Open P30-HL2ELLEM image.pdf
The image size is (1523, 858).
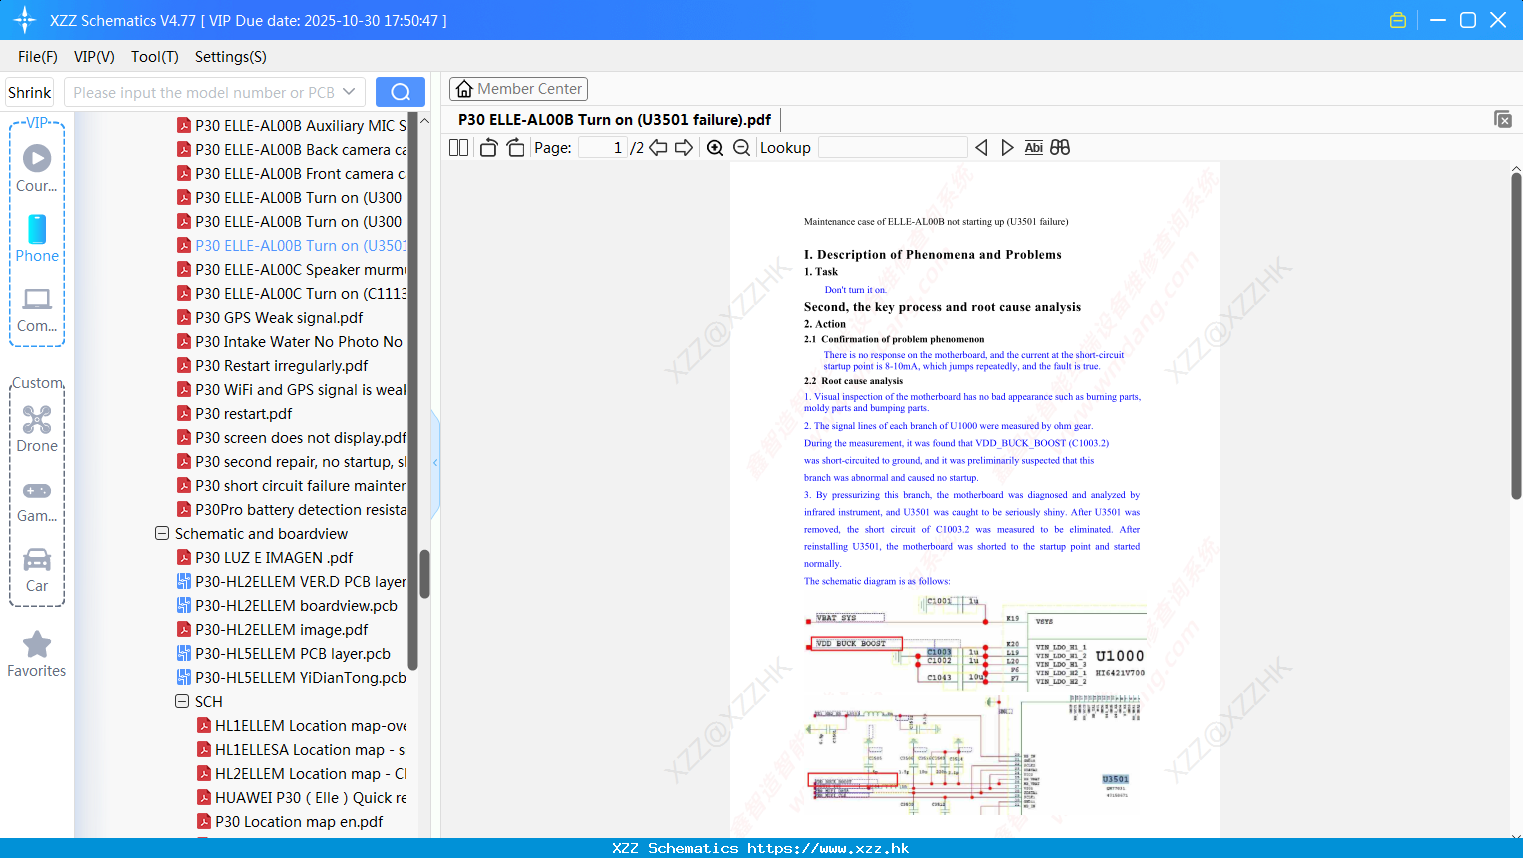[x=272, y=630]
